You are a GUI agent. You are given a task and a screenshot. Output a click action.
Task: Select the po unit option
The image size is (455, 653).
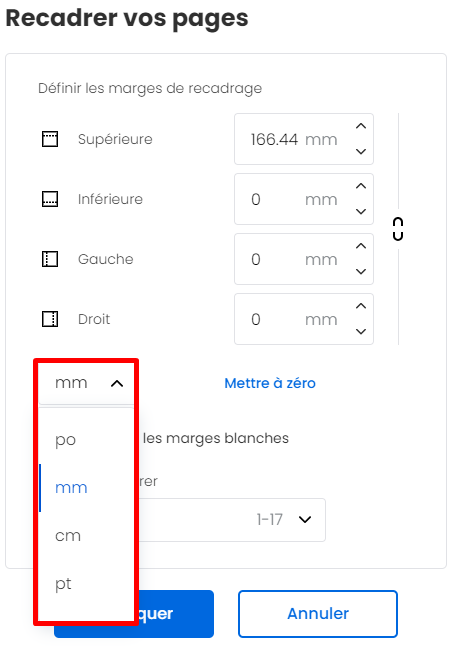87,440
